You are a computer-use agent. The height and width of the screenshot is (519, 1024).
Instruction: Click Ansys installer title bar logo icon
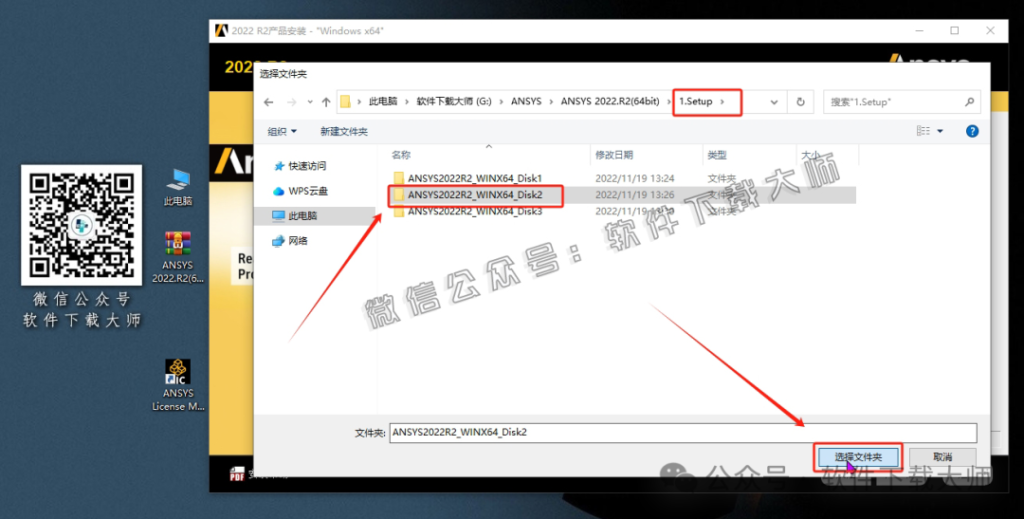tap(221, 31)
